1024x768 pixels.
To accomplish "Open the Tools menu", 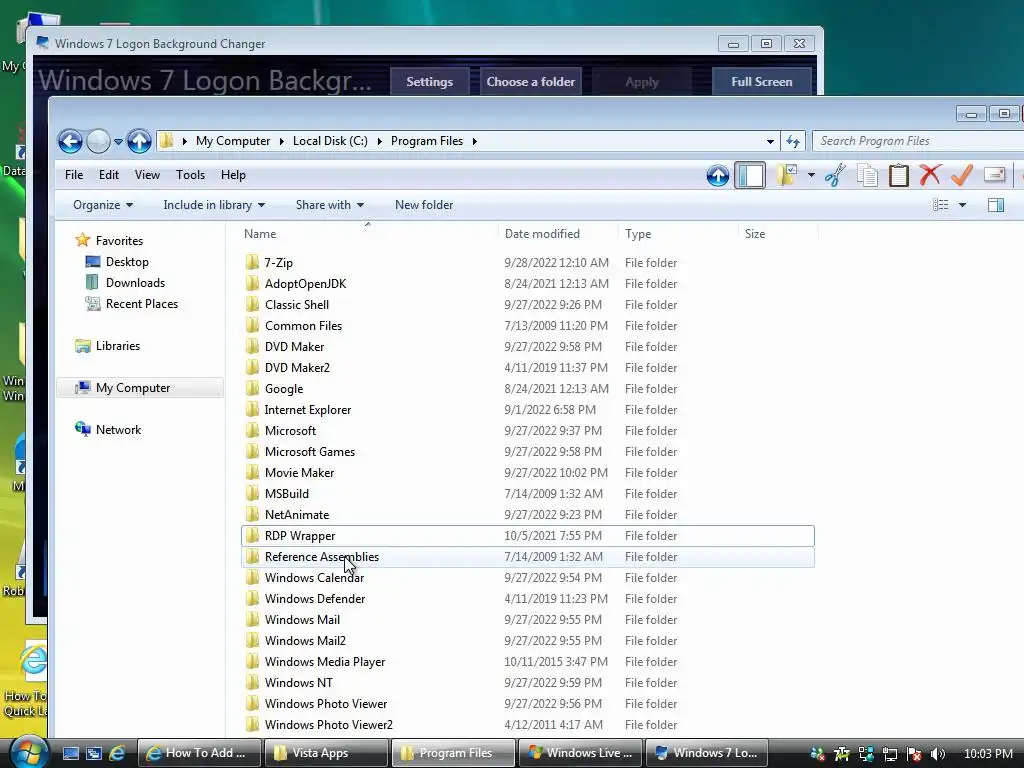I will point(190,175).
